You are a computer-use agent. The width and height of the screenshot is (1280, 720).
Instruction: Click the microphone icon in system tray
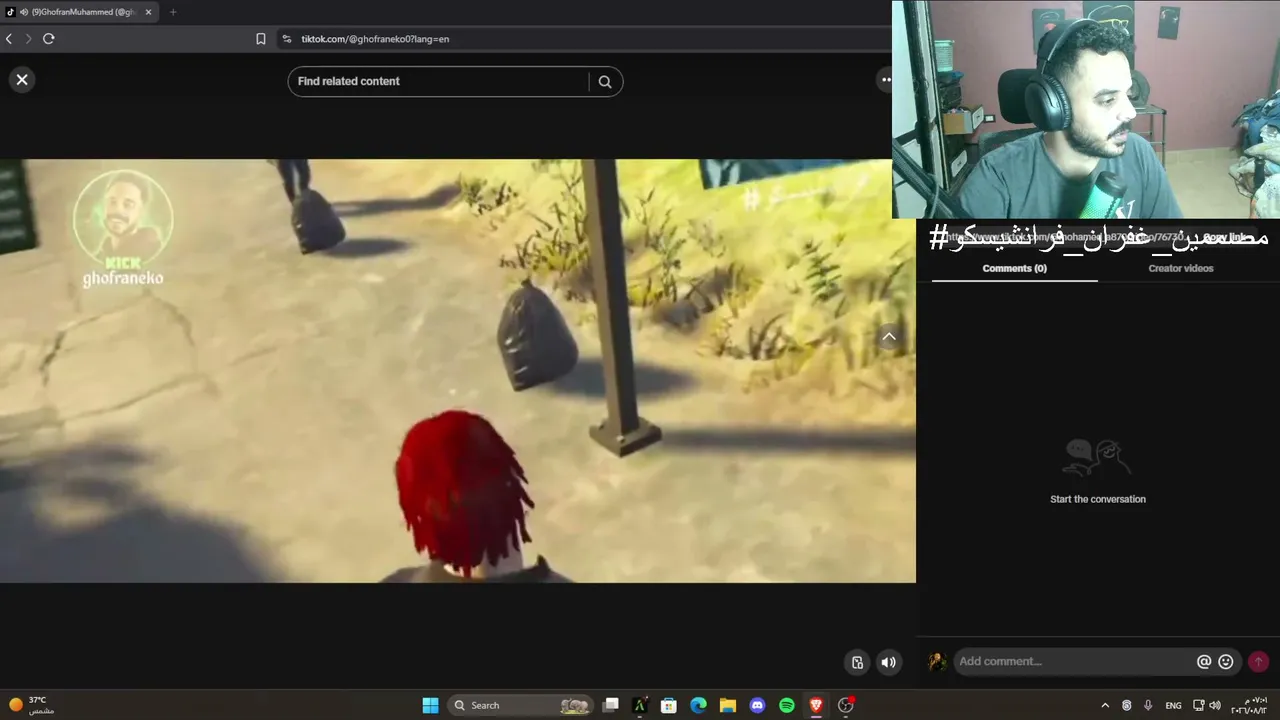point(1148,705)
